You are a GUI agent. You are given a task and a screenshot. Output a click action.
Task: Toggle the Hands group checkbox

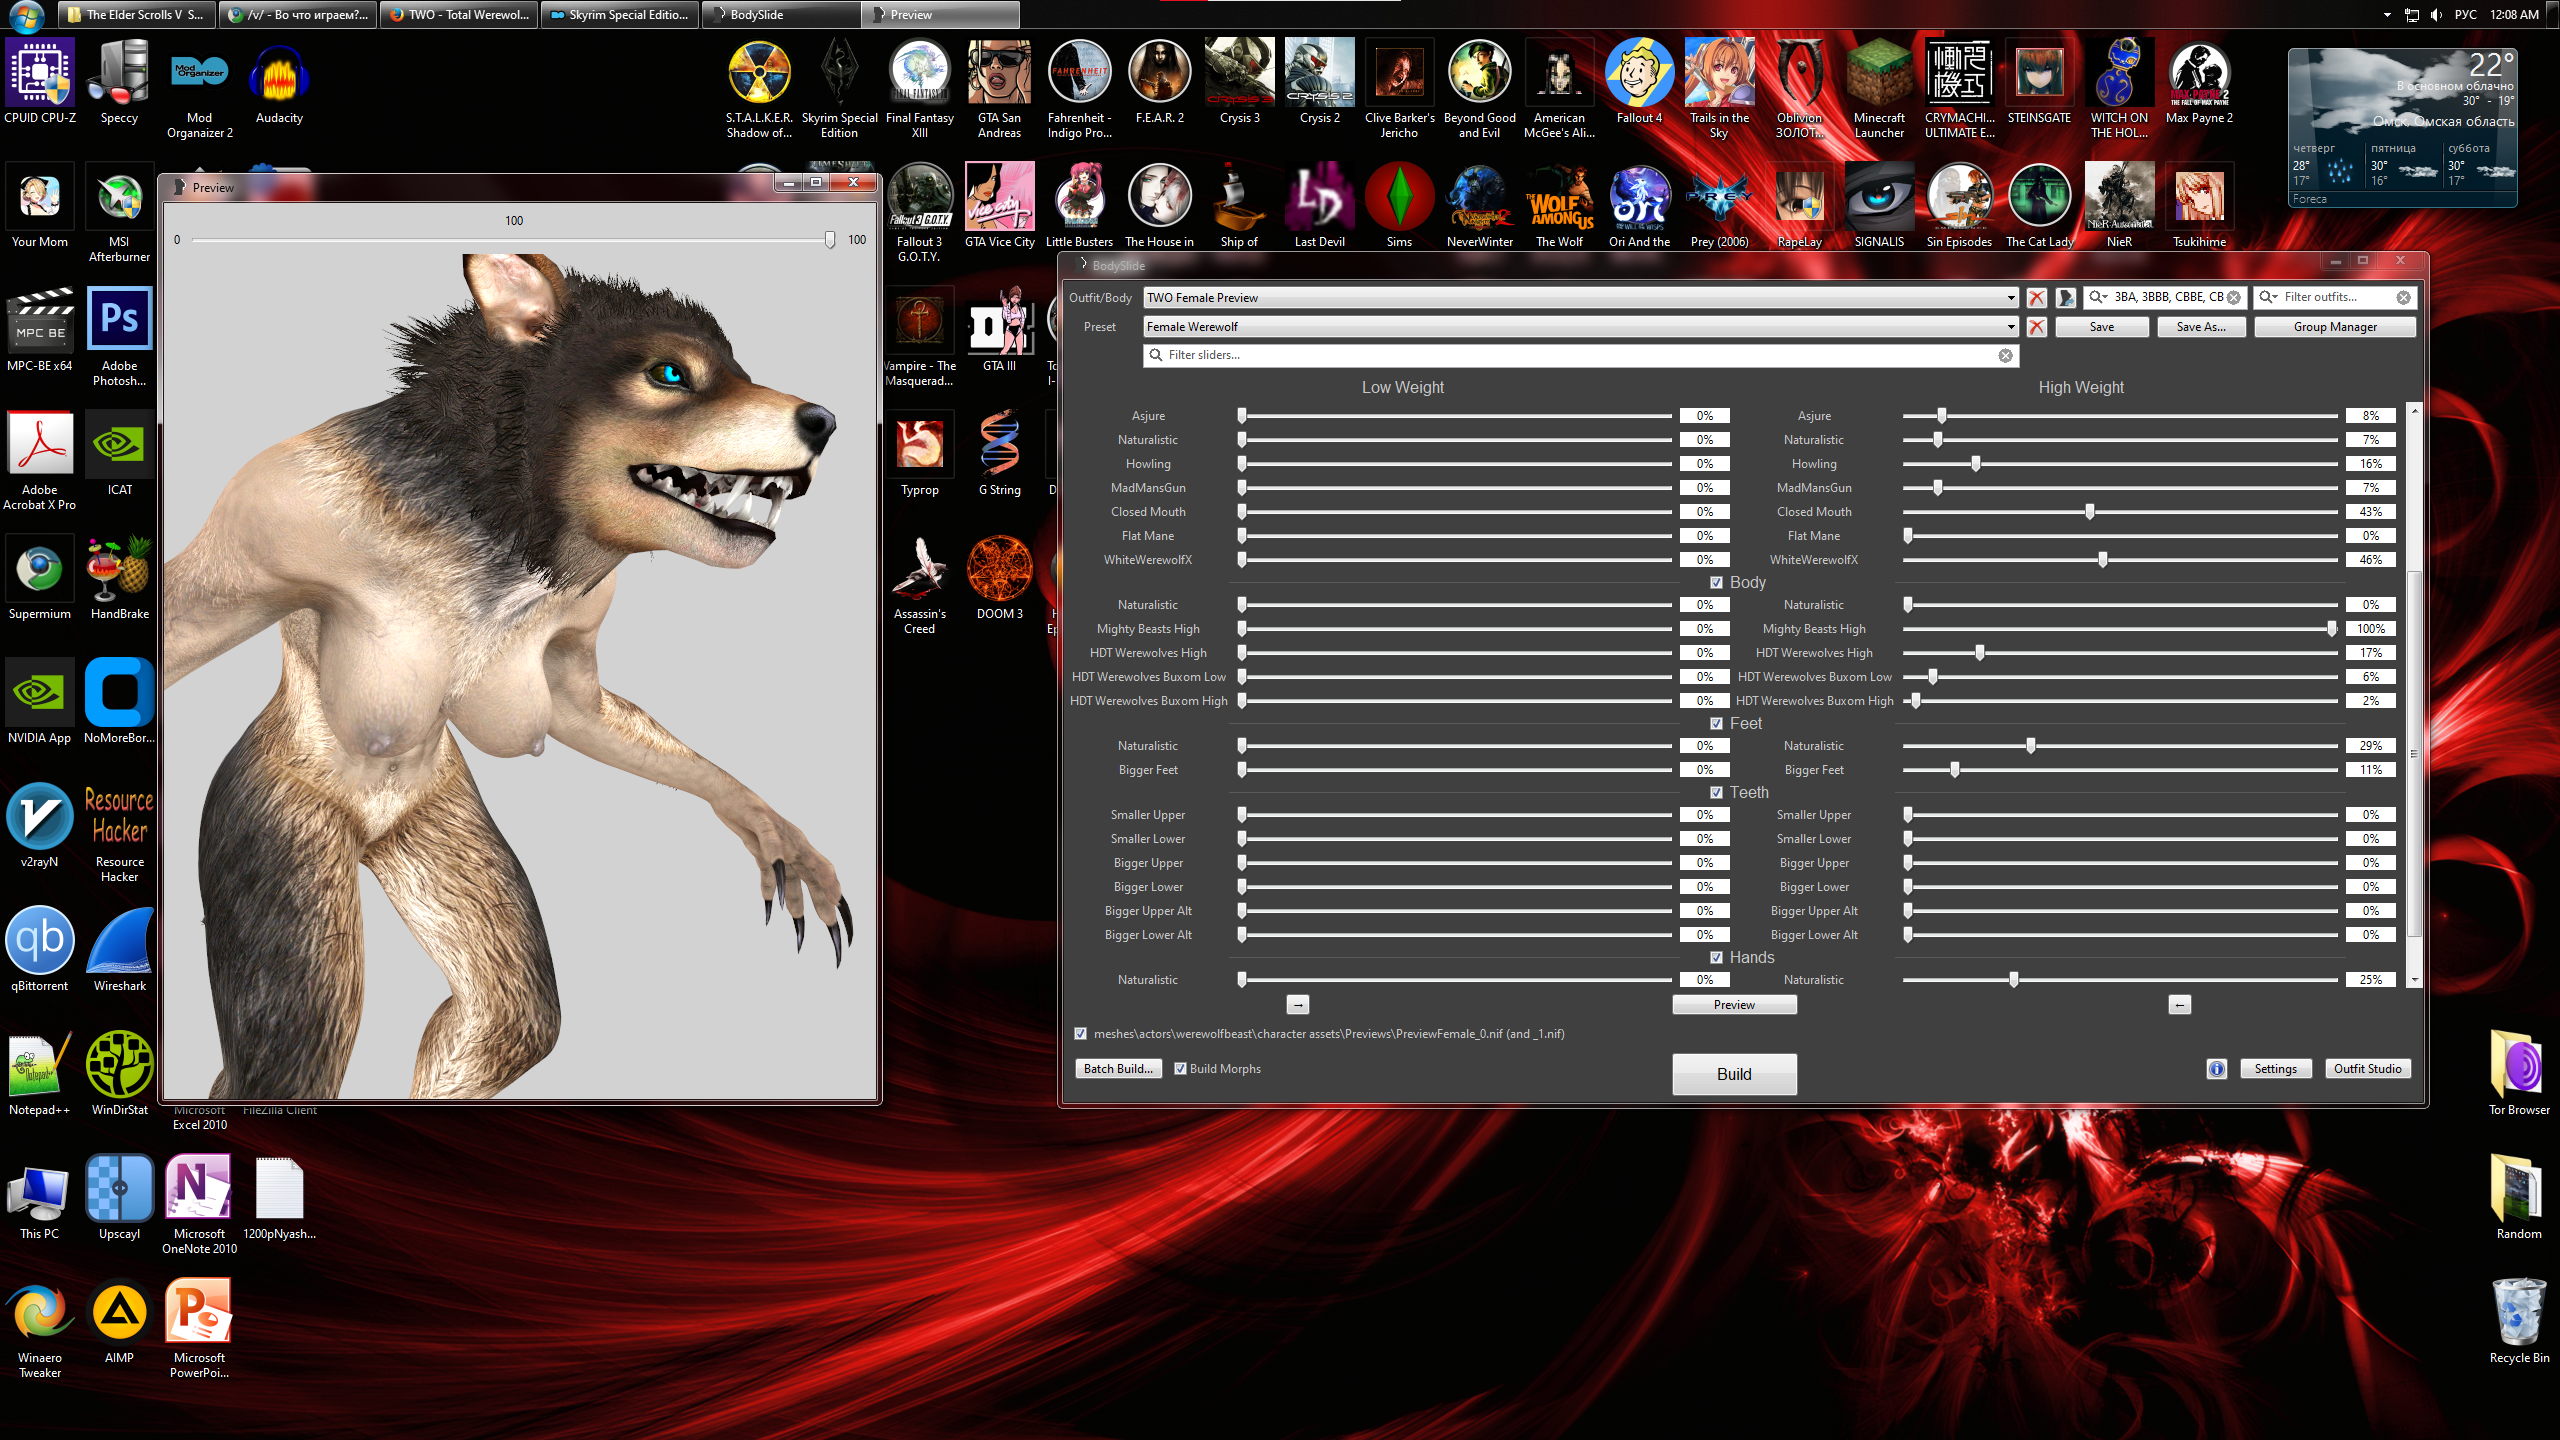click(x=1716, y=958)
